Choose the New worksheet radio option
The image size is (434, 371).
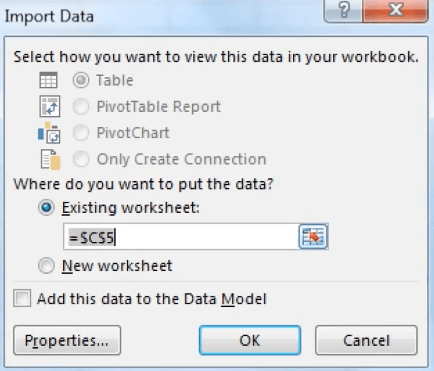46,266
